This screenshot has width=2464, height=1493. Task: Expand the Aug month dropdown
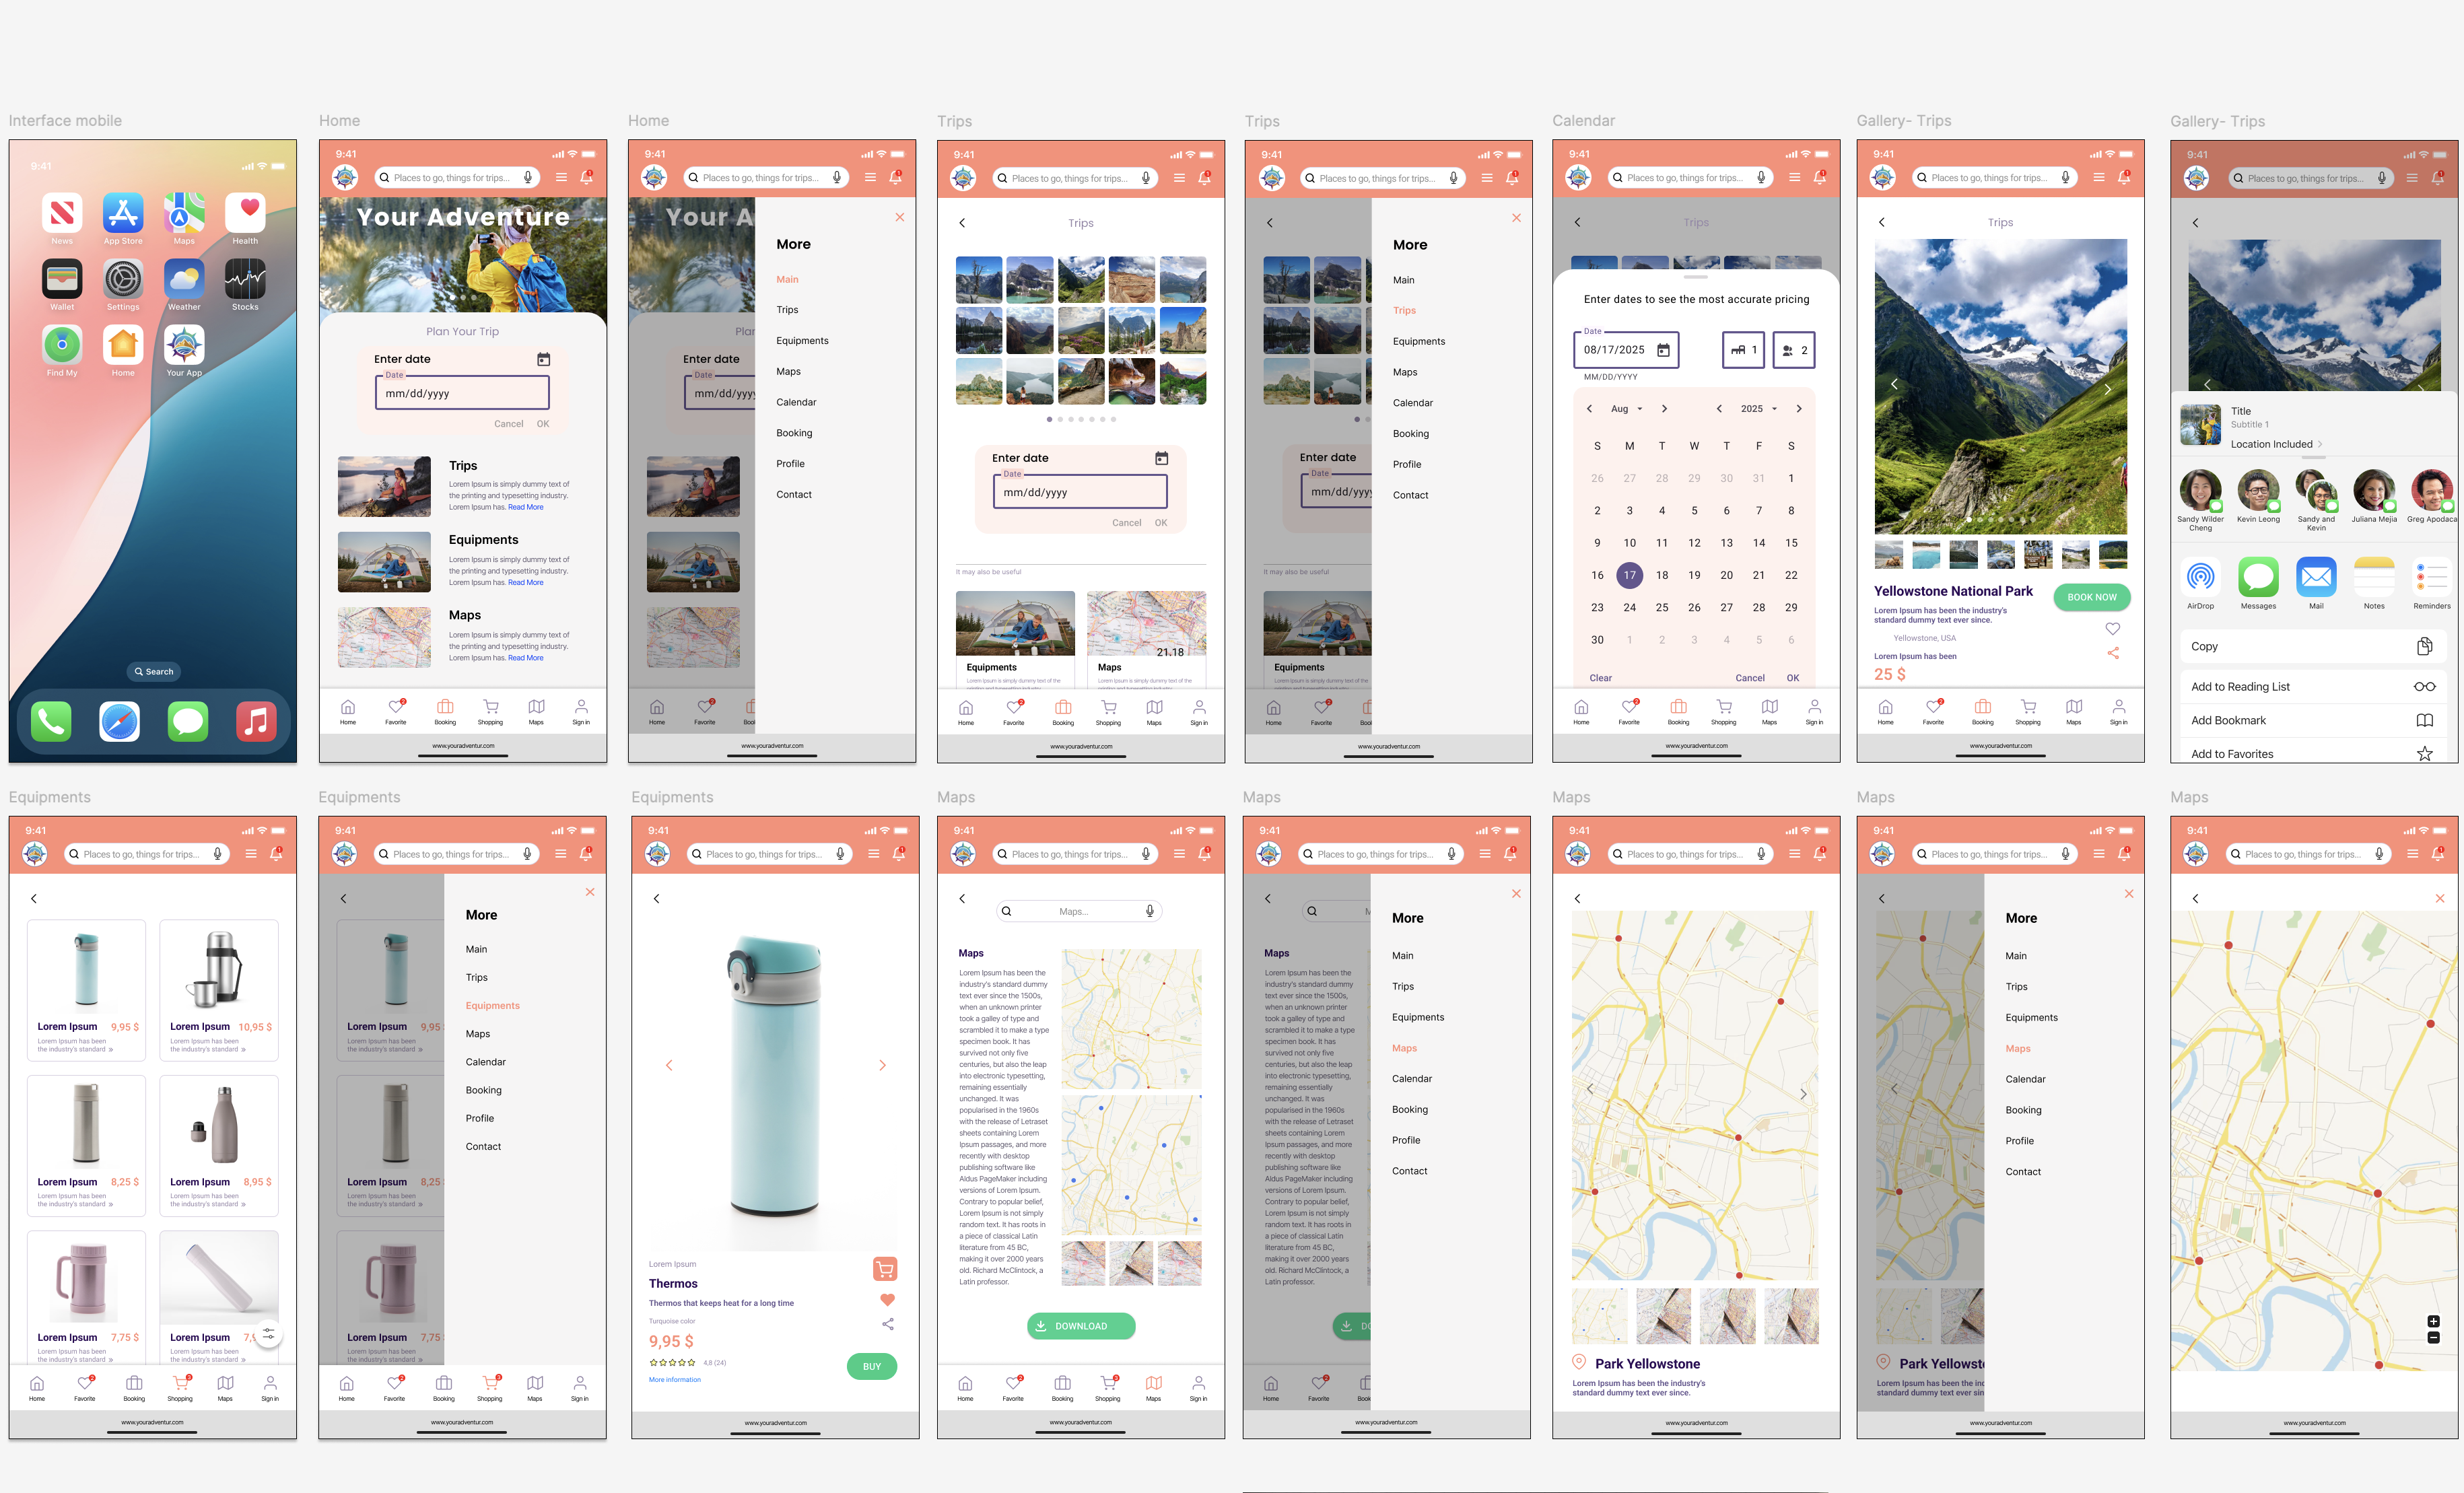[1626, 408]
